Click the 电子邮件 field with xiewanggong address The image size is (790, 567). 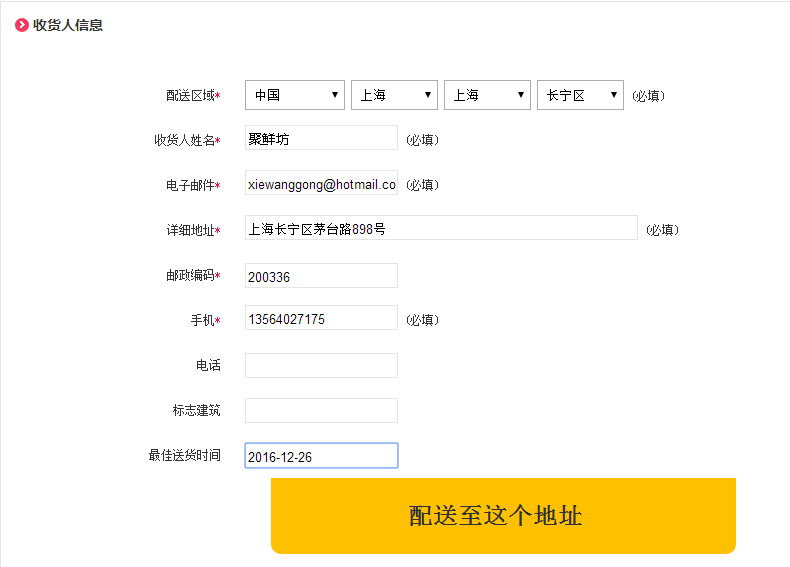pyautogui.click(x=321, y=182)
